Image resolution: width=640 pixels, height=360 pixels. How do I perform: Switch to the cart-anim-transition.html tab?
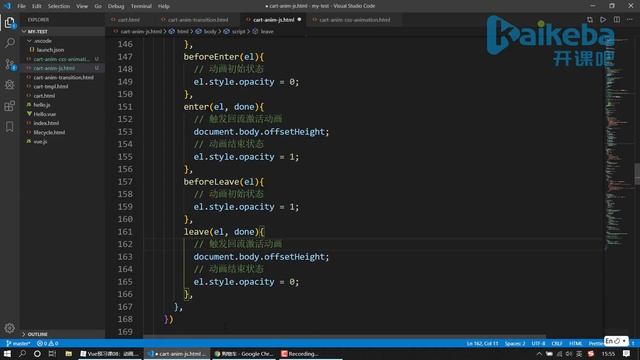pos(198,20)
